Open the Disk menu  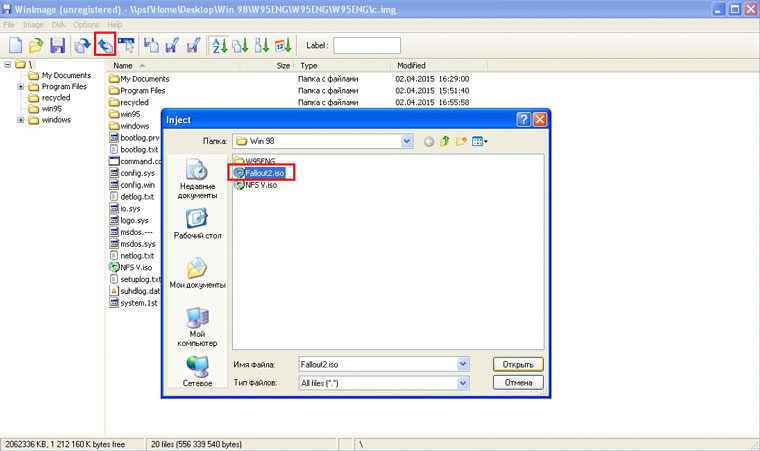tap(59, 25)
